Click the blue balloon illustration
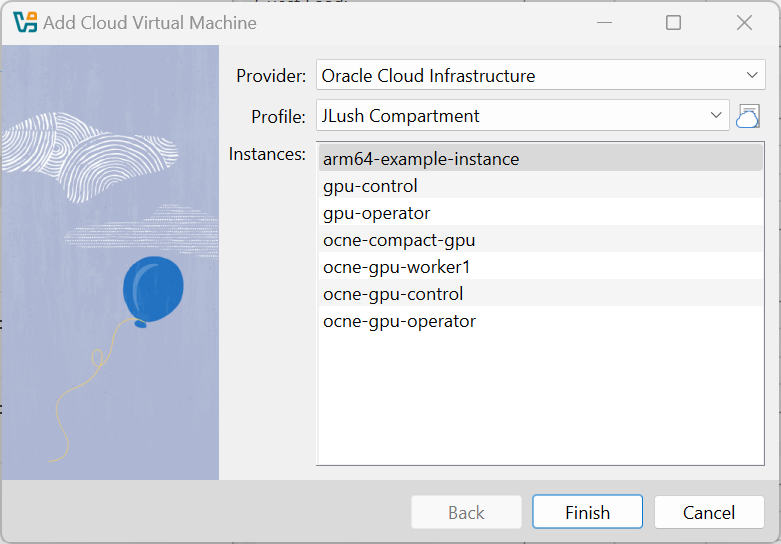This screenshot has width=781, height=544. pyautogui.click(x=152, y=289)
